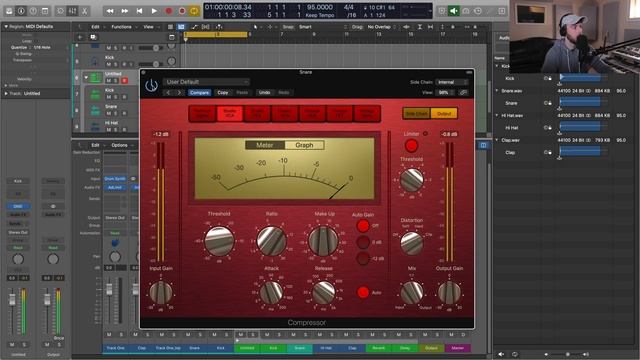Screen dimensions: 640x360
Task: Toggle the yellow Cycle mode button
Action: 194,11
